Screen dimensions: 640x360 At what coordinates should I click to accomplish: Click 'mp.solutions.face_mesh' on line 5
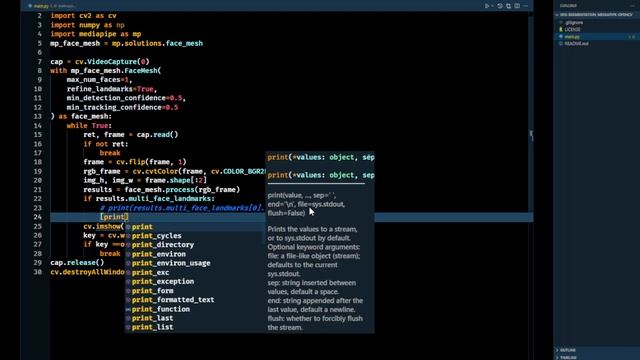(157, 43)
